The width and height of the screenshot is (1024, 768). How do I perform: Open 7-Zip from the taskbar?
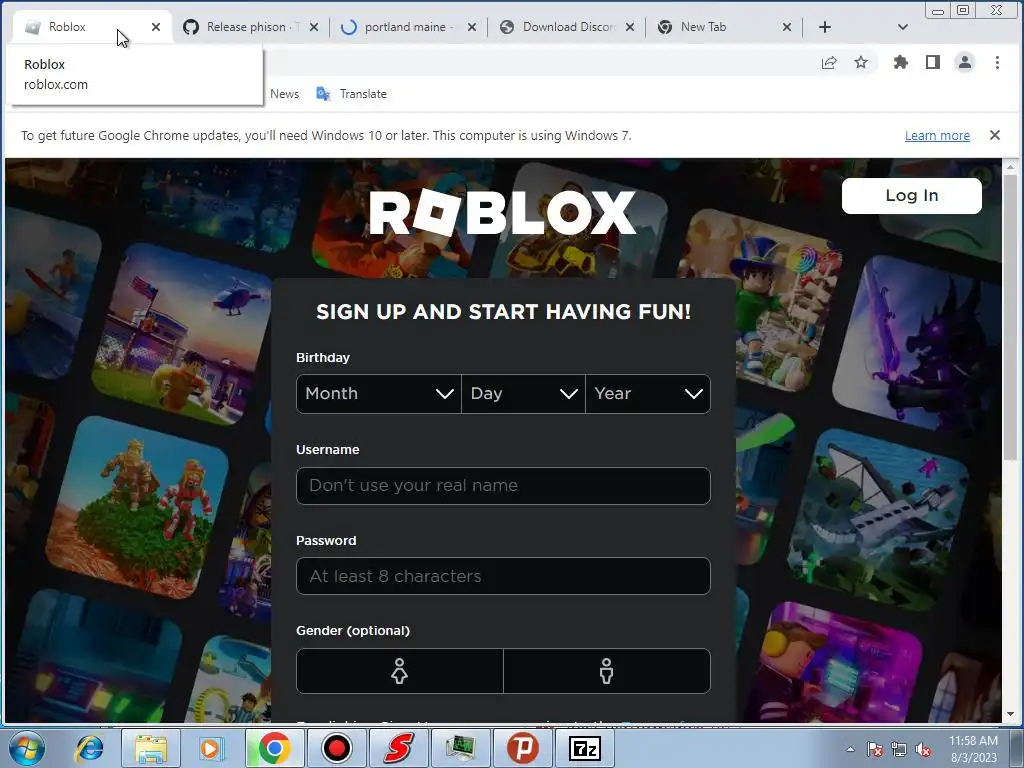click(584, 748)
